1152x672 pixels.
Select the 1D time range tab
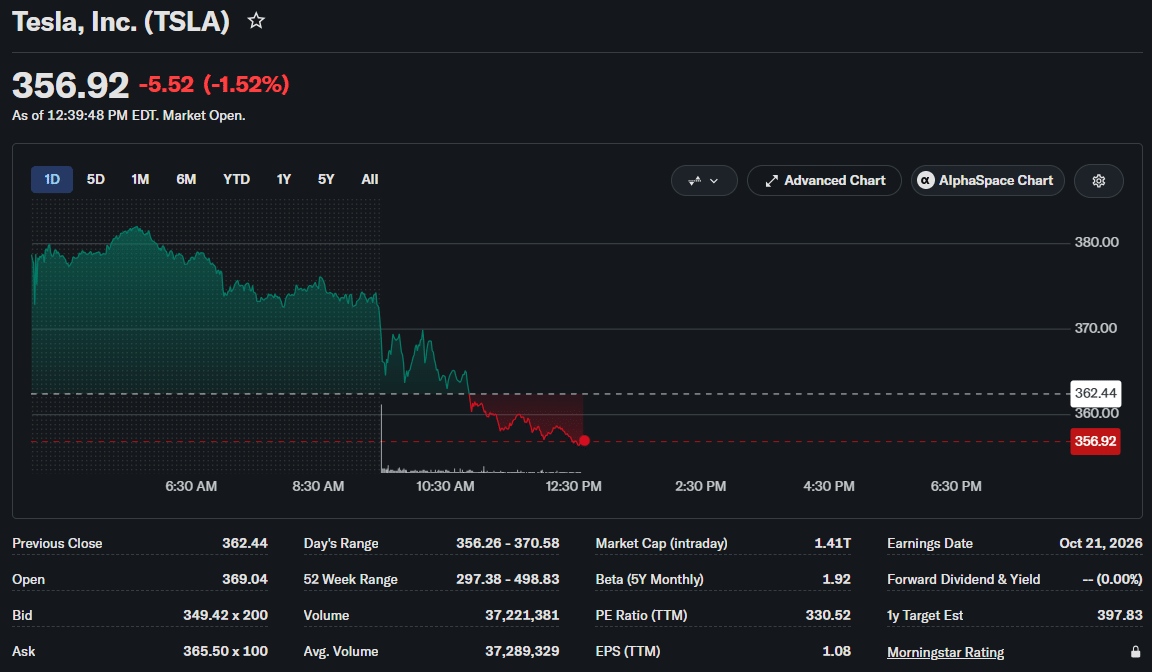point(51,179)
